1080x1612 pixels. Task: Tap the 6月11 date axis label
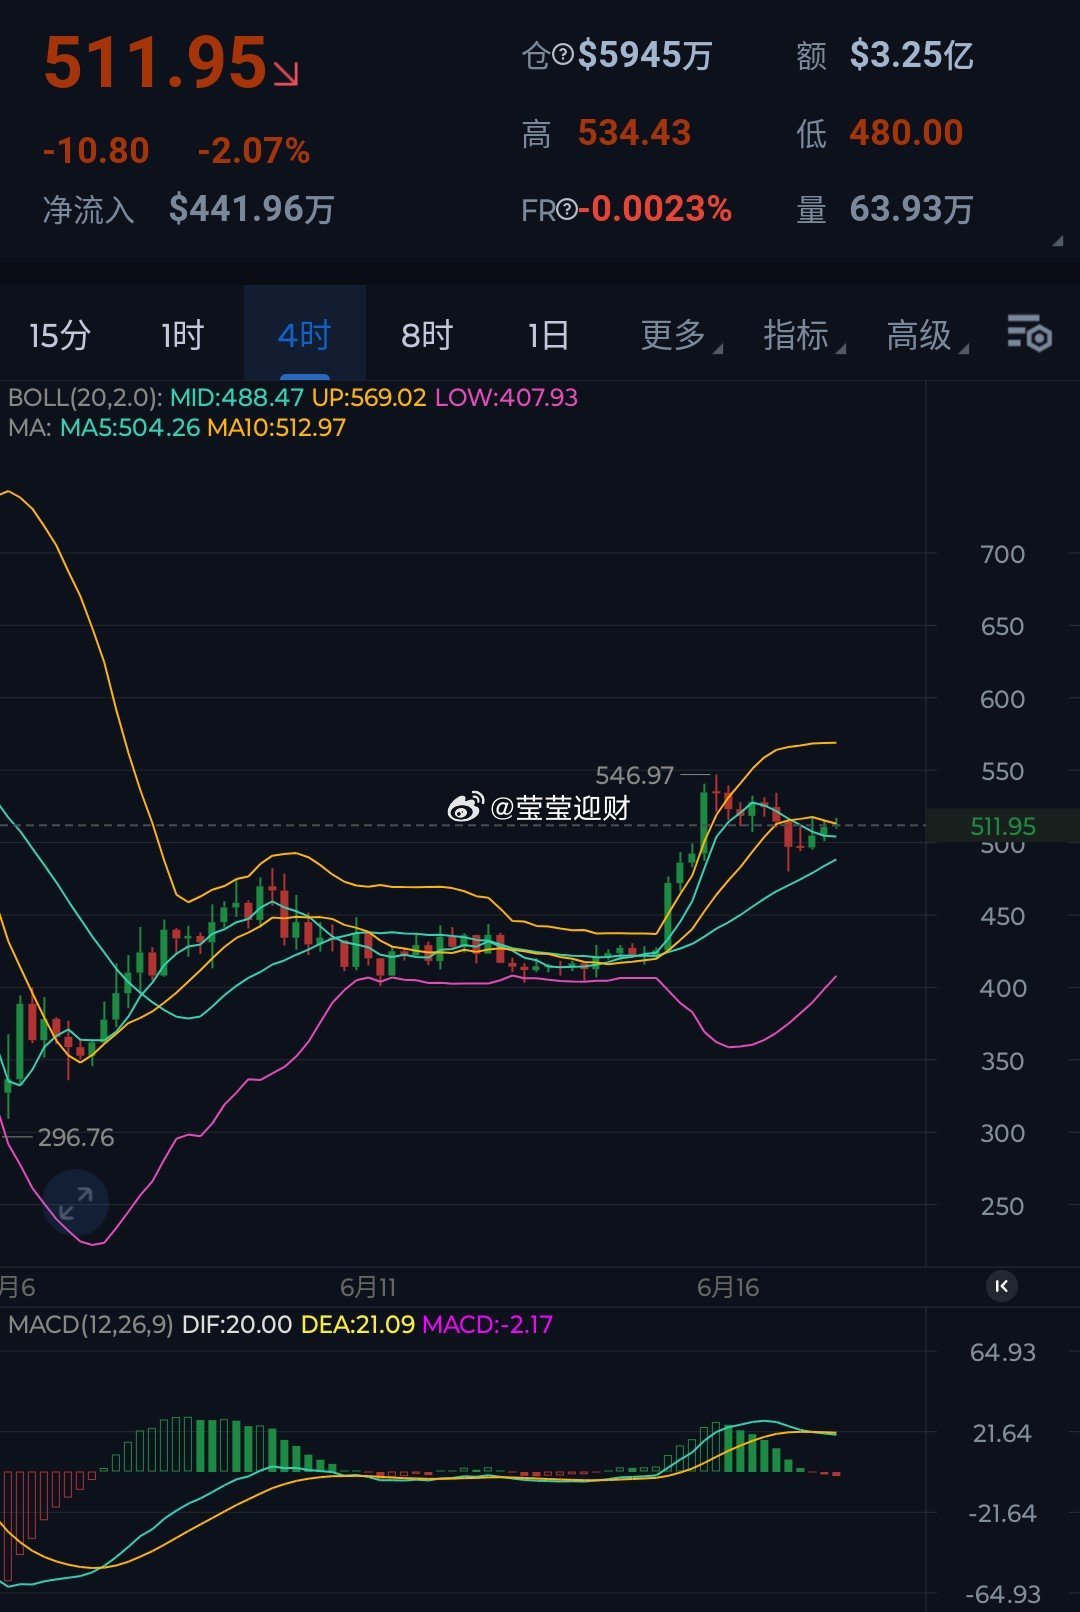click(368, 1287)
